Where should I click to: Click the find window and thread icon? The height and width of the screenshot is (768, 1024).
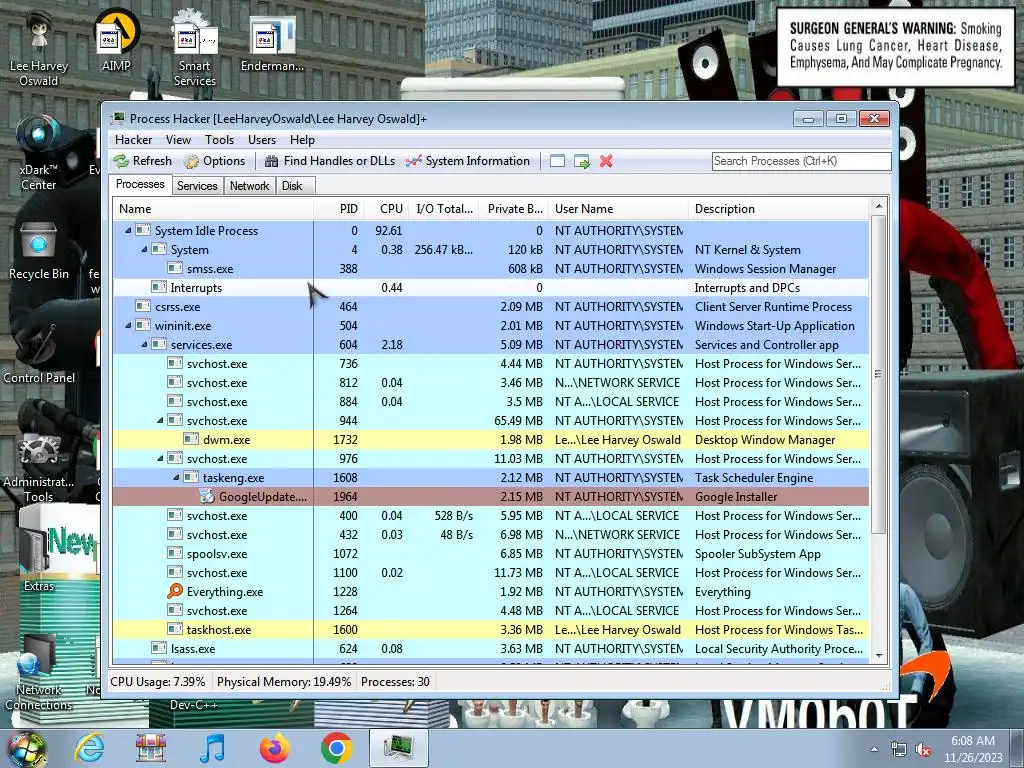coord(581,161)
